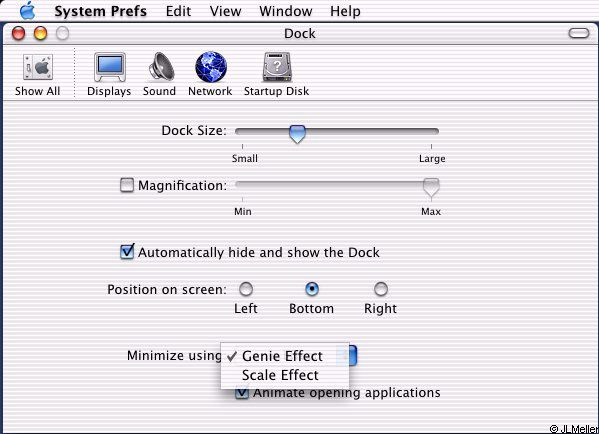Image resolution: width=599 pixels, height=434 pixels.
Task: Open the Apple menu icon
Action: [28, 10]
